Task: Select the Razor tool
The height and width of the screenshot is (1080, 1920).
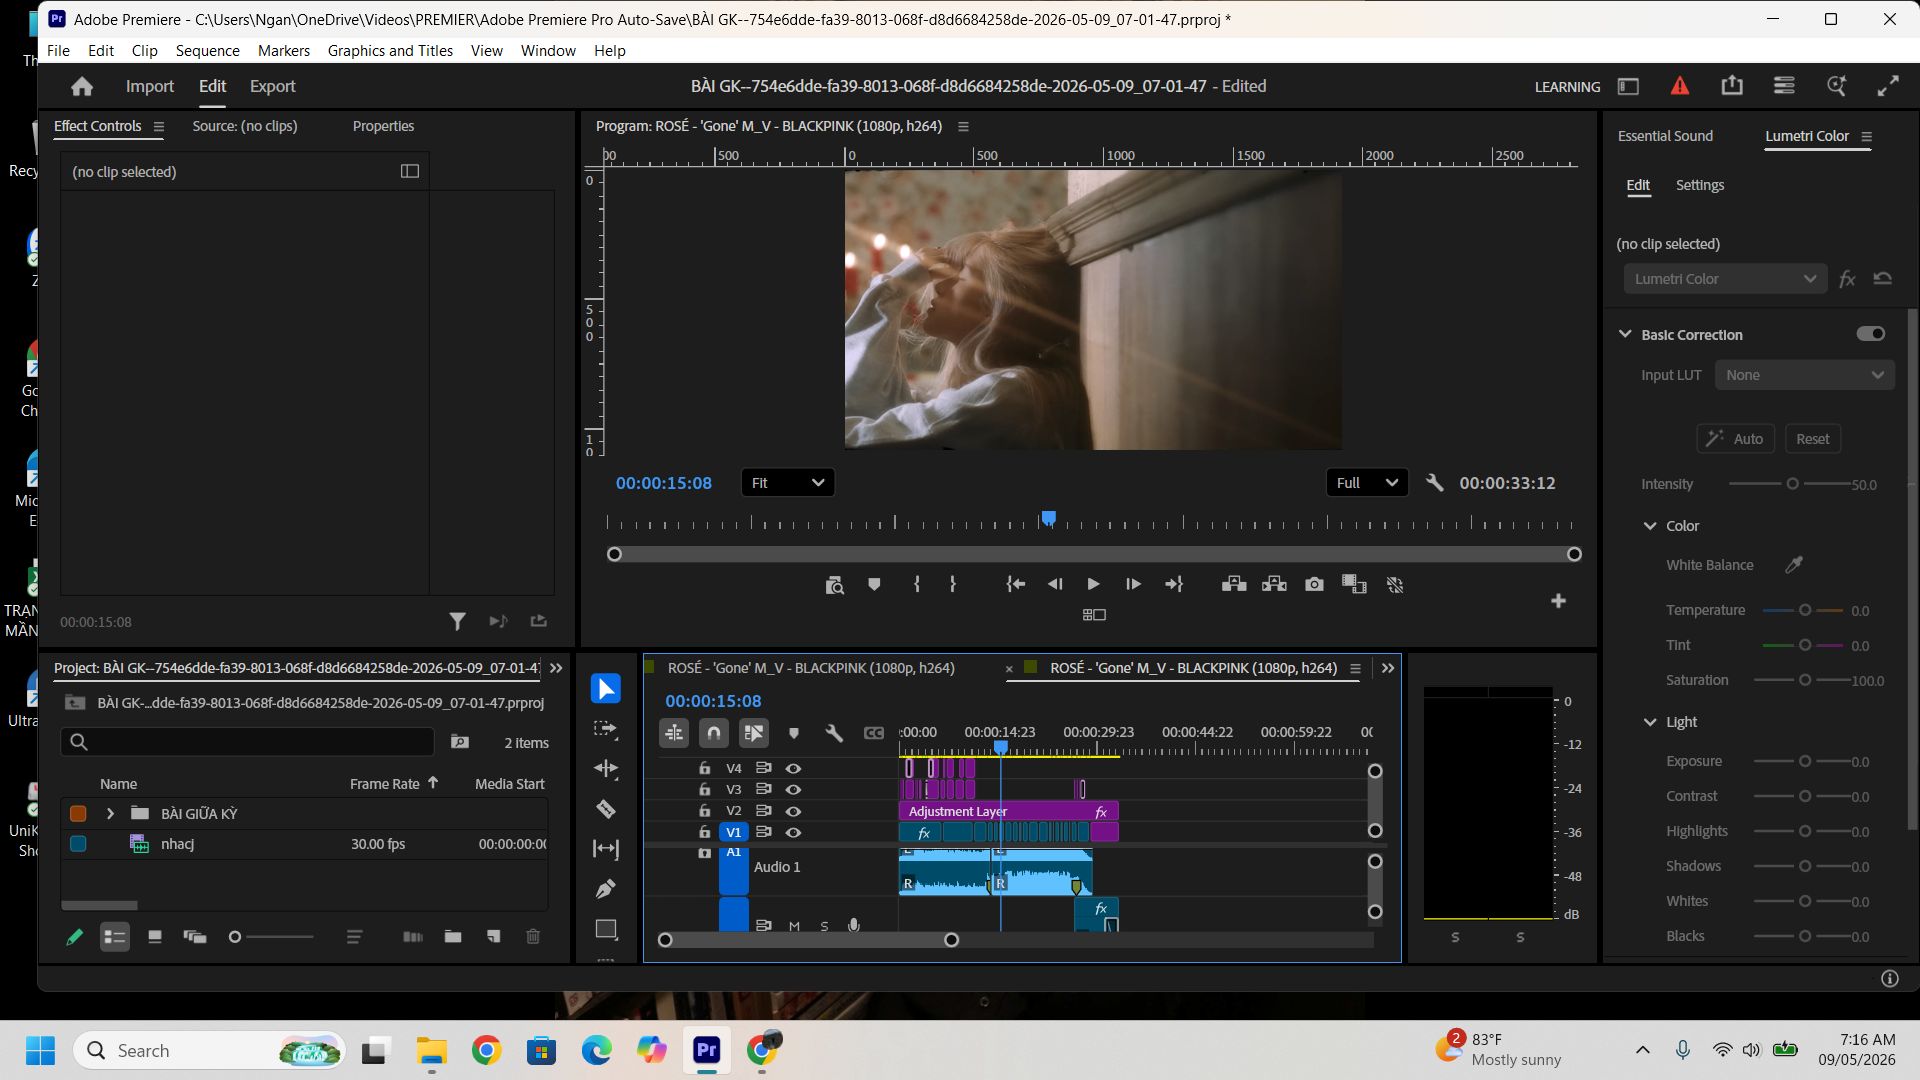Action: pos(606,809)
